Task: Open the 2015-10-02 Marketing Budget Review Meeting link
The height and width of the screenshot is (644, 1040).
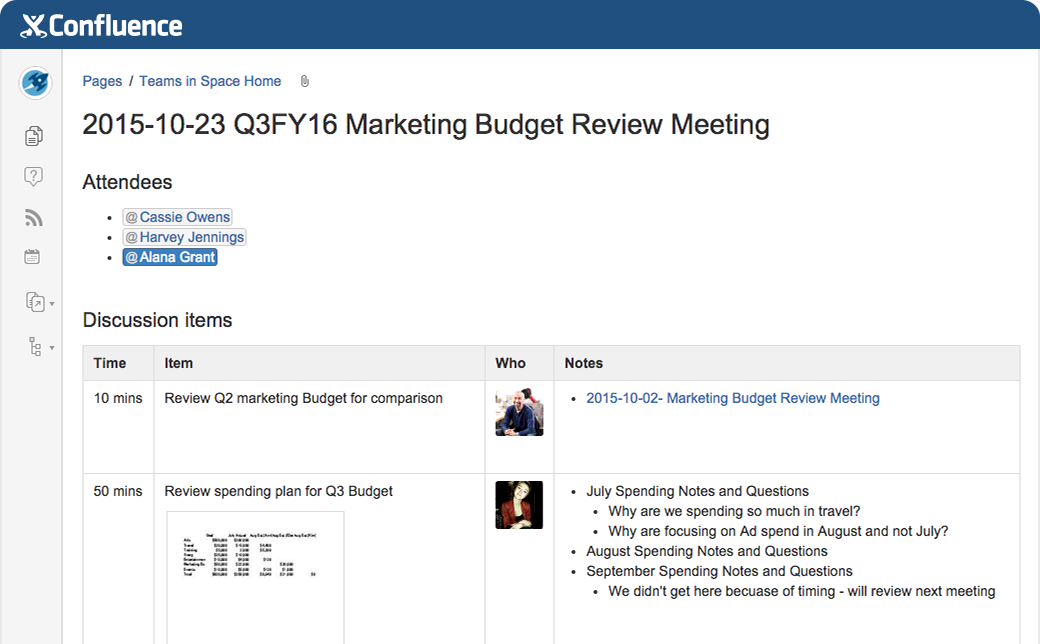Action: [732, 398]
